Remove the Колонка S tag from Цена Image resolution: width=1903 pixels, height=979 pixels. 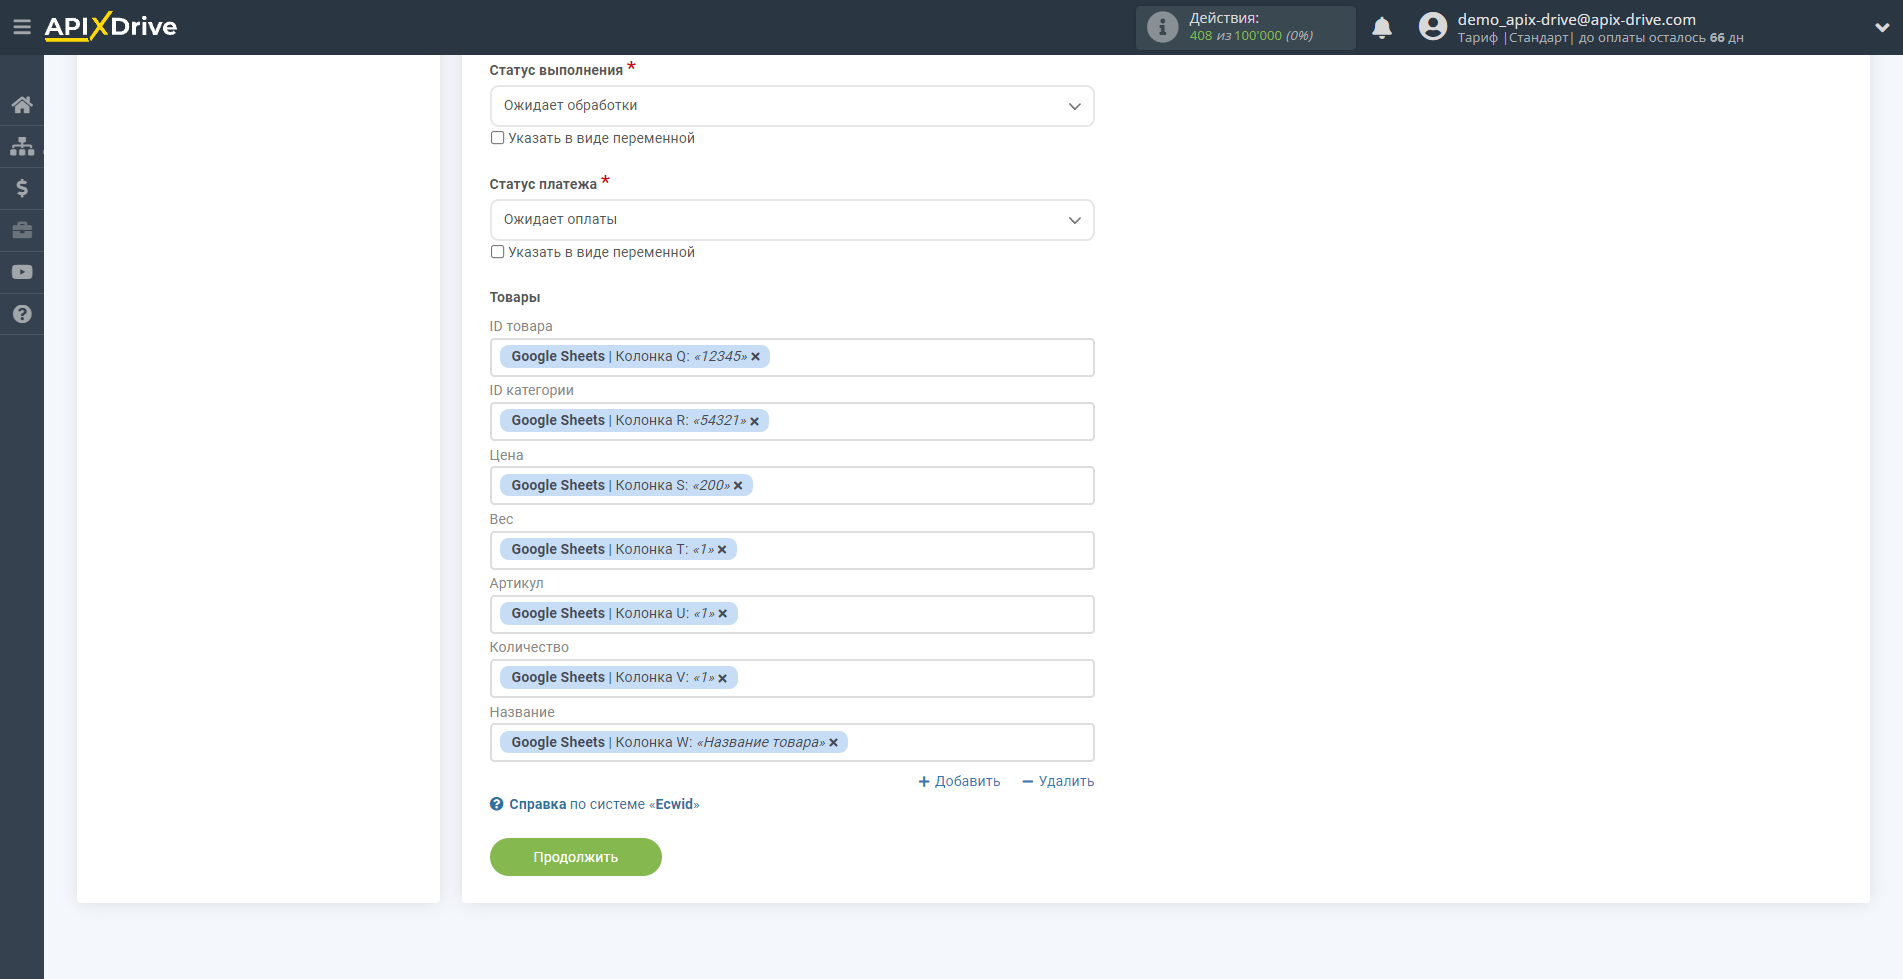tap(738, 486)
